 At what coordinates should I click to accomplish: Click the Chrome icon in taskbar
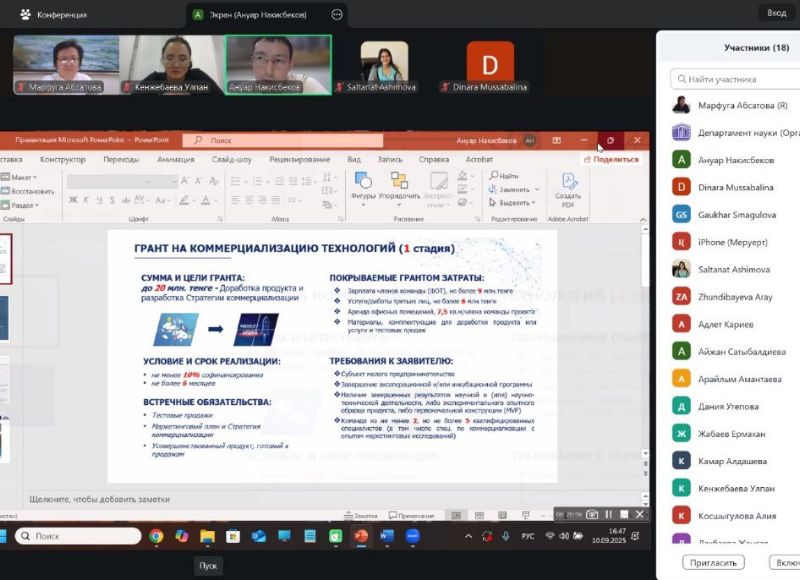click(156, 537)
